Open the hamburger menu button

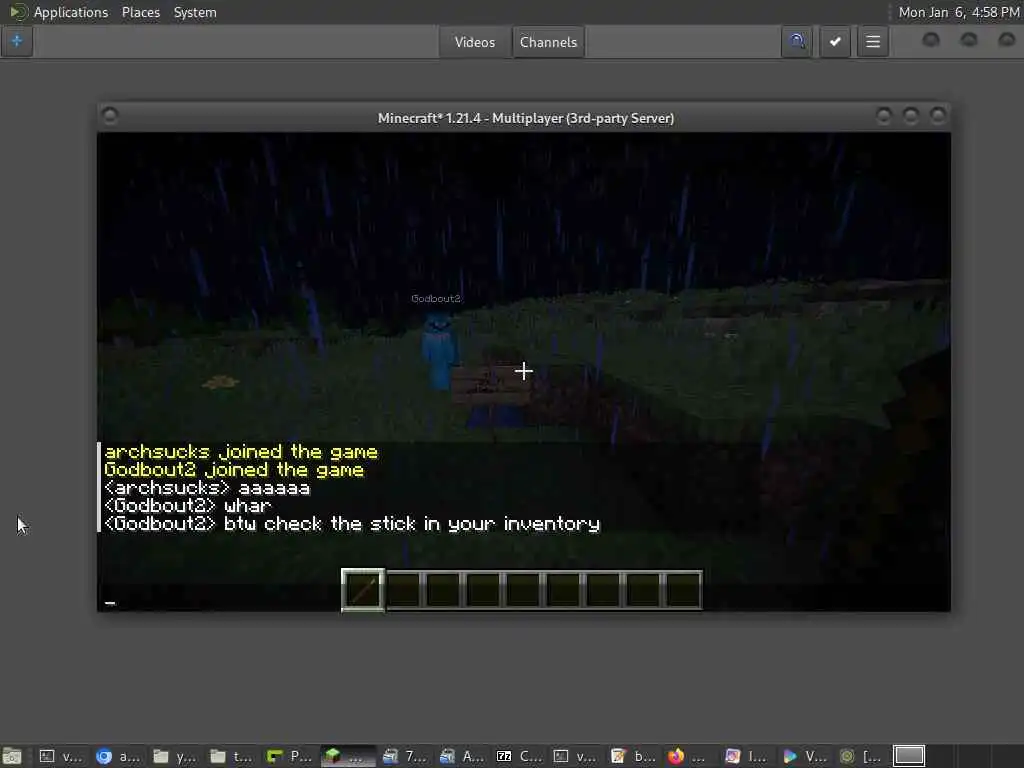point(873,42)
